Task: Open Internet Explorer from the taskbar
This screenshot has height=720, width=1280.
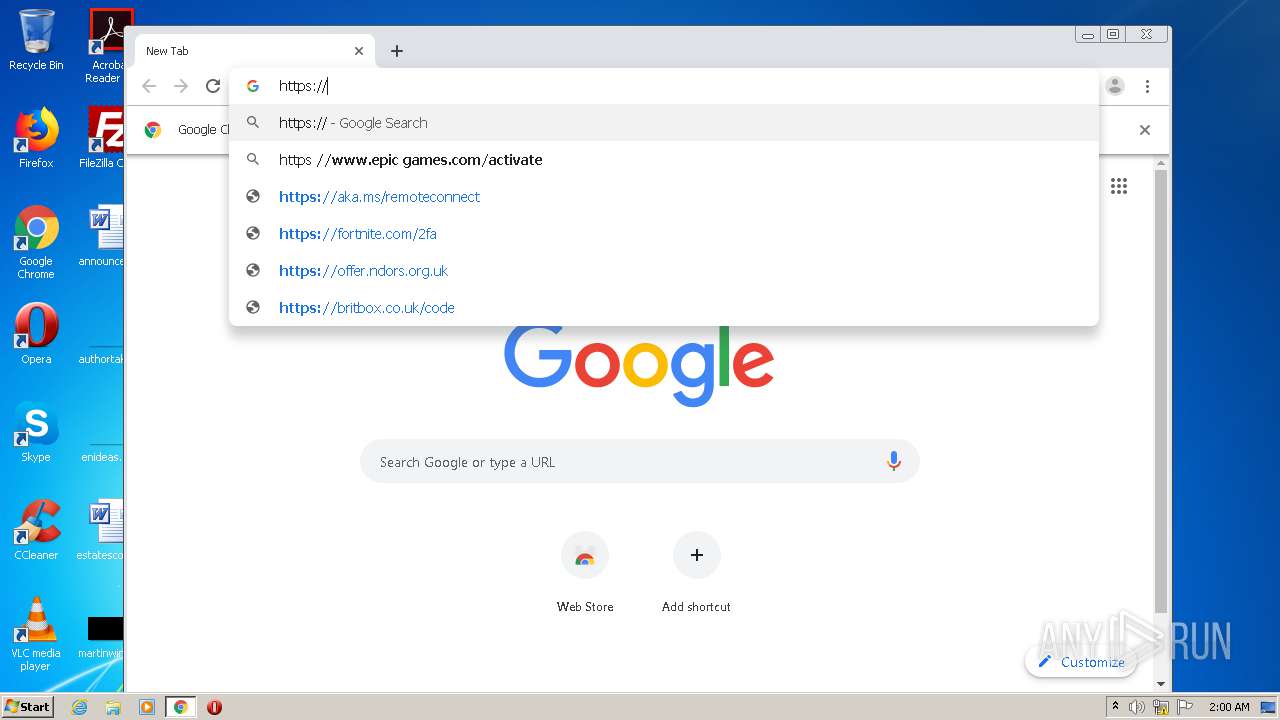Action: pos(80,707)
